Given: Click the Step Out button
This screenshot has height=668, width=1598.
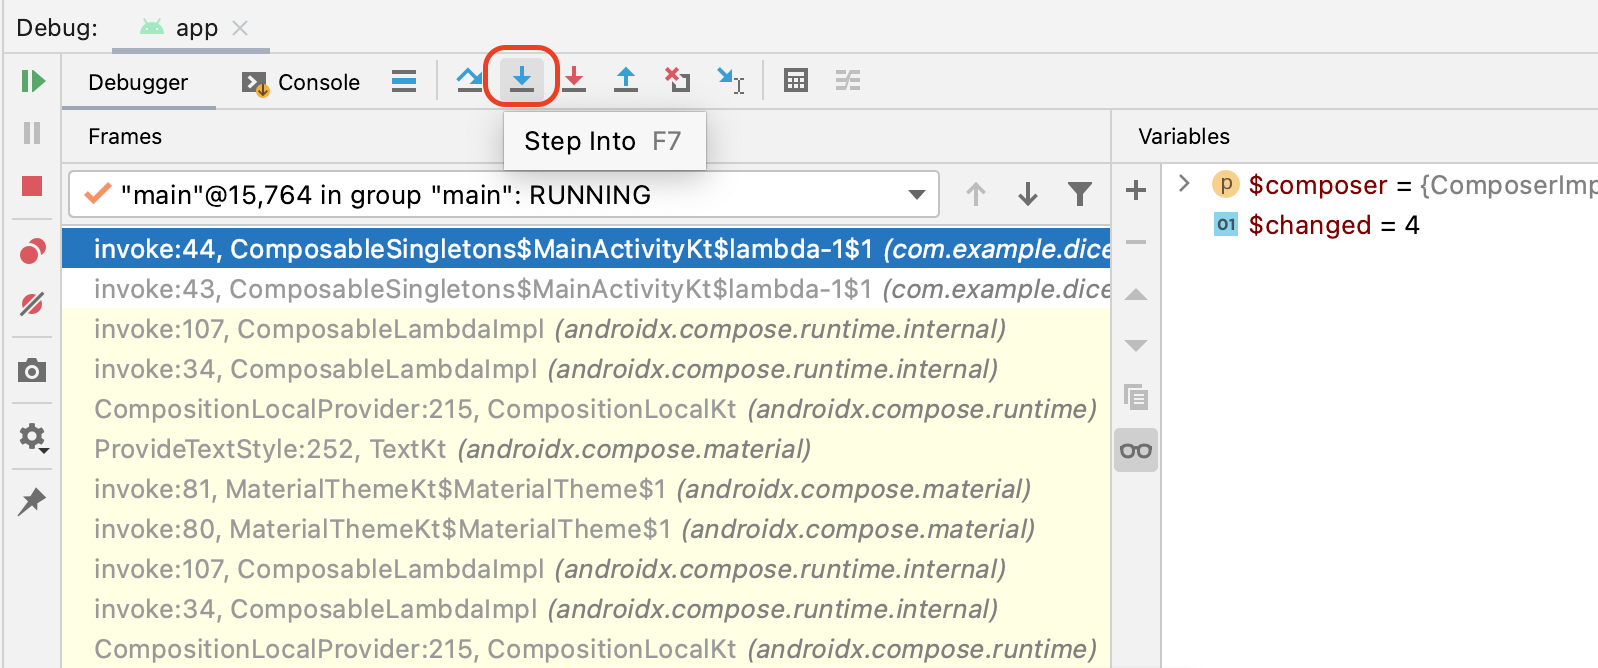Looking at the screenshot, I should click(626, 80).
